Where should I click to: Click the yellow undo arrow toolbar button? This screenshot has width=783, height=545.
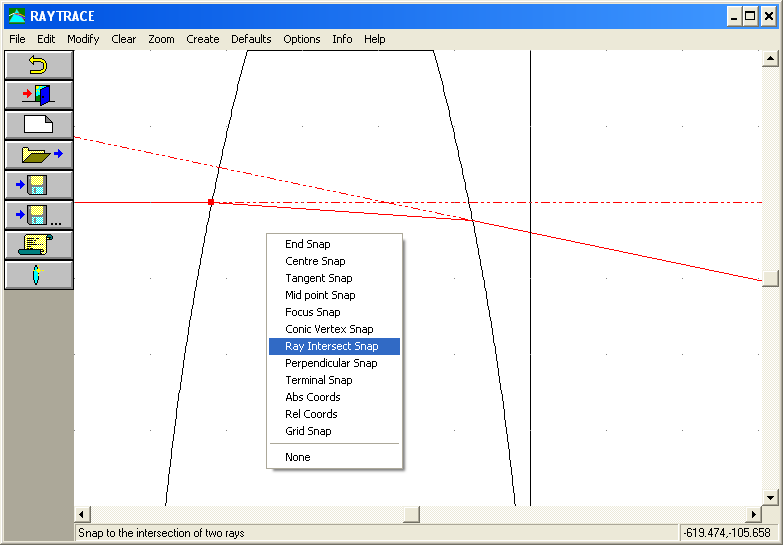pos(38,65)
